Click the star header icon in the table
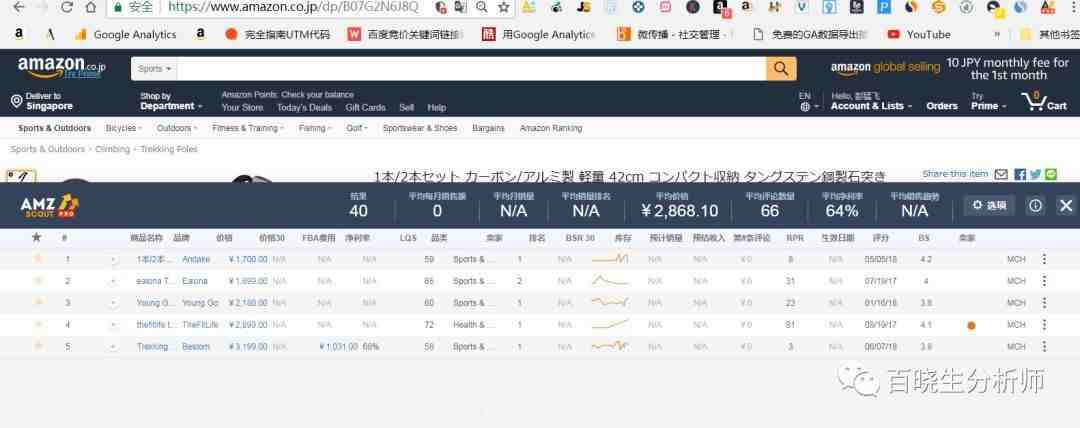Screen dimensions: 1080x428 coord(37,237)
